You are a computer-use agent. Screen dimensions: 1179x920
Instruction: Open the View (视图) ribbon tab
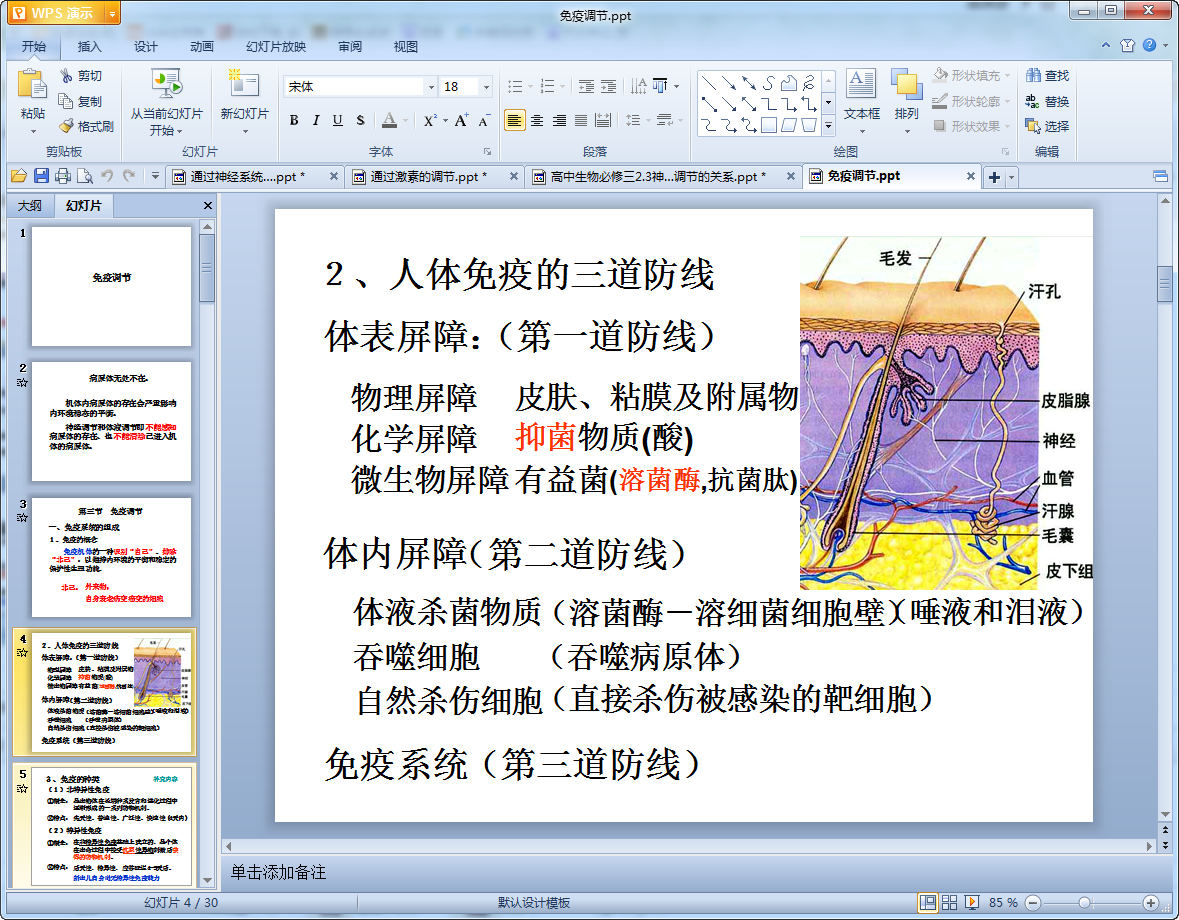coord(405,47)
